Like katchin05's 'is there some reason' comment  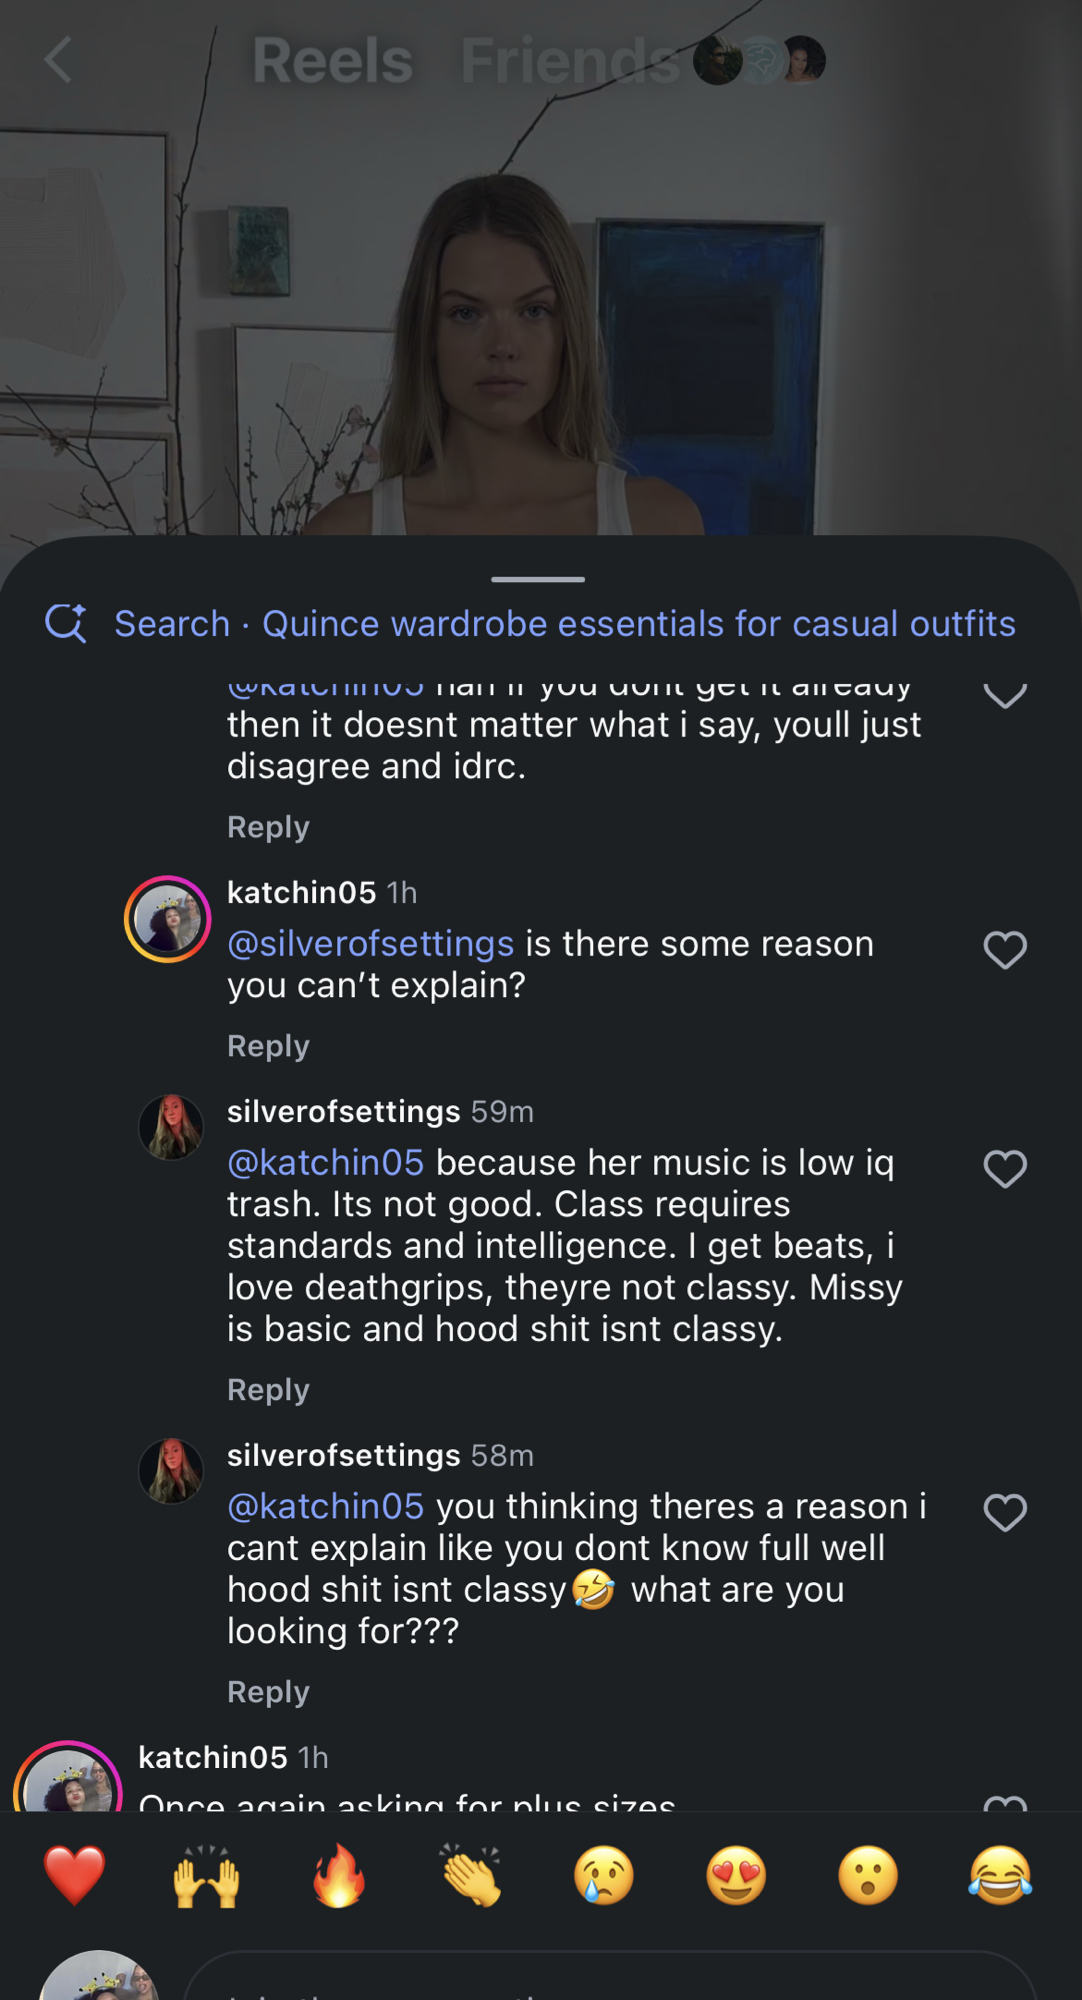[x=1005, y=950]
